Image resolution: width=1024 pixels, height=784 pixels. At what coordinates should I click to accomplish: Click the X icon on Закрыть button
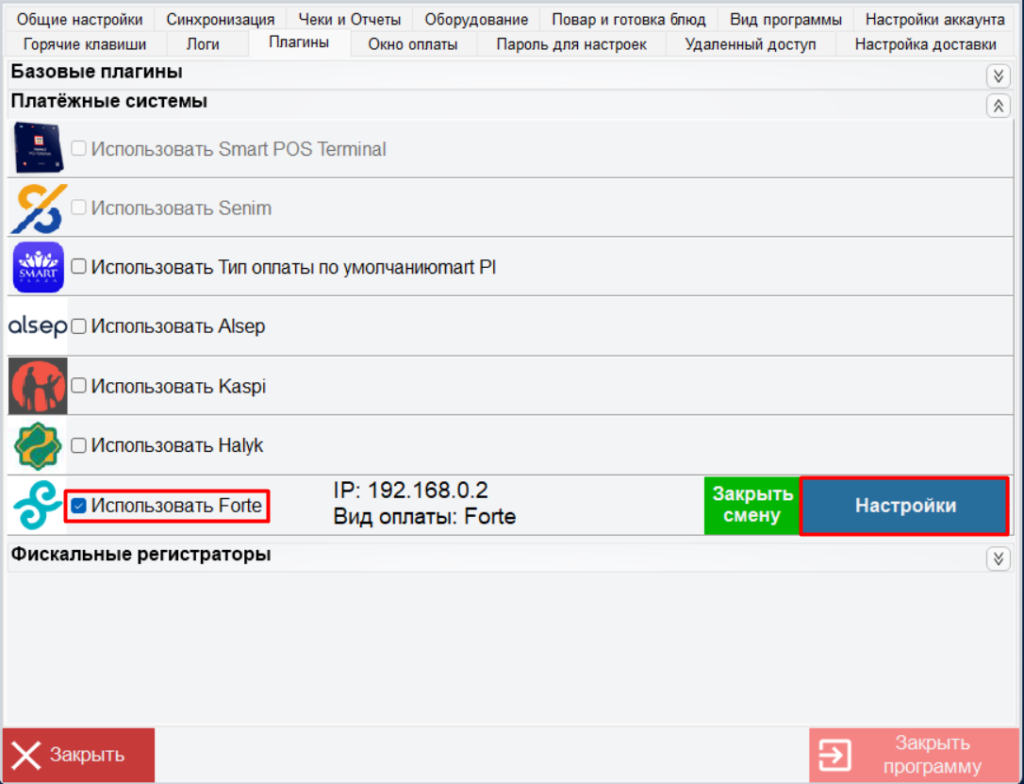tap(28, 755)
